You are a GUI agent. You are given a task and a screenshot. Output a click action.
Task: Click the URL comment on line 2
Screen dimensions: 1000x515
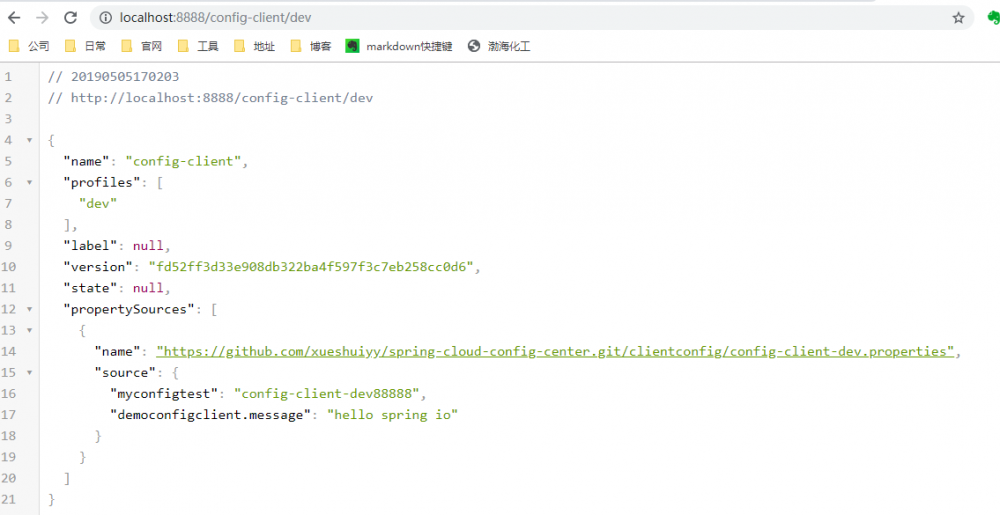coord(210,98)
